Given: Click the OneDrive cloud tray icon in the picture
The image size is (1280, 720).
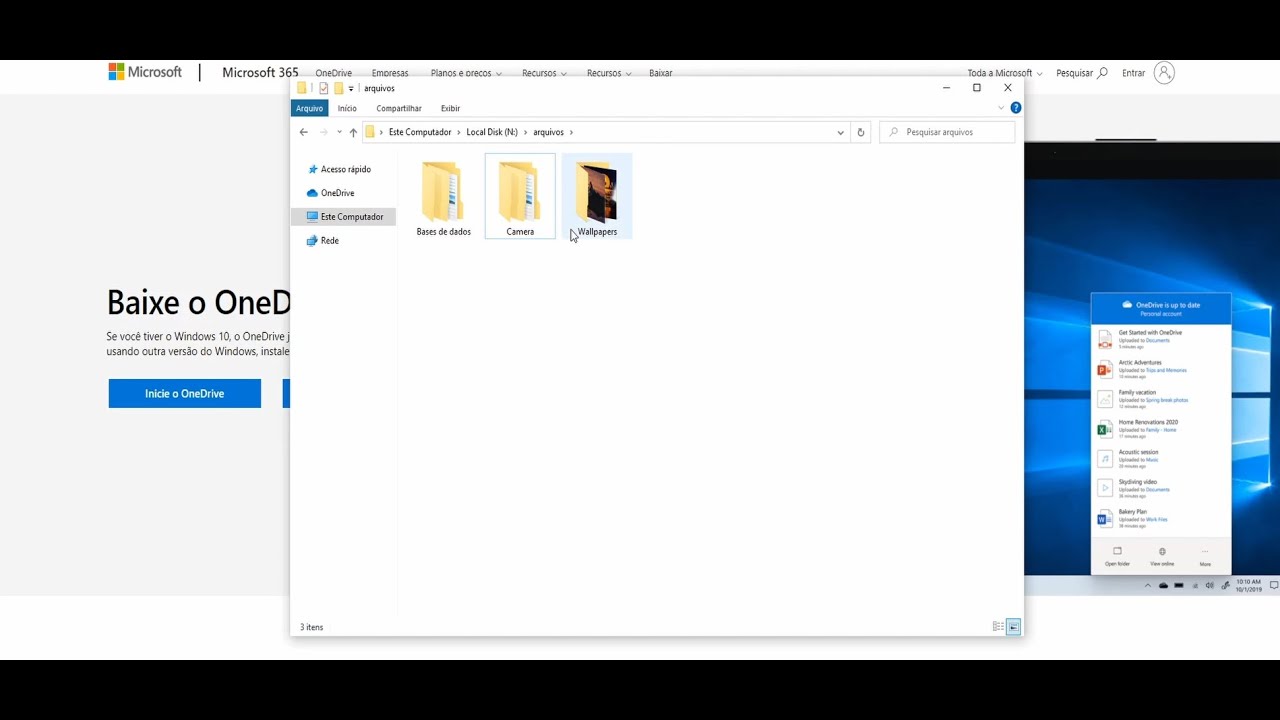Looking at the screenshot, I should click(x=1163, y=585).
